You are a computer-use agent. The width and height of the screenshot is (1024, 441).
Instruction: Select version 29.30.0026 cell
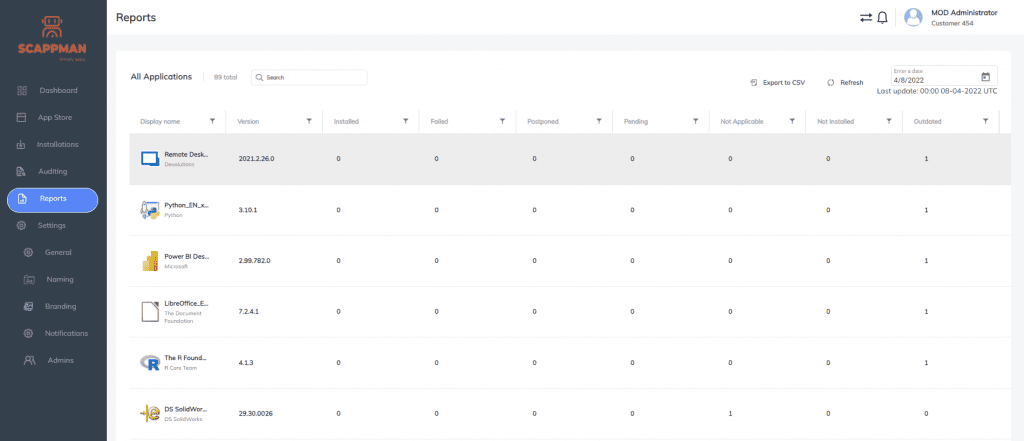(x=255, y=414)
